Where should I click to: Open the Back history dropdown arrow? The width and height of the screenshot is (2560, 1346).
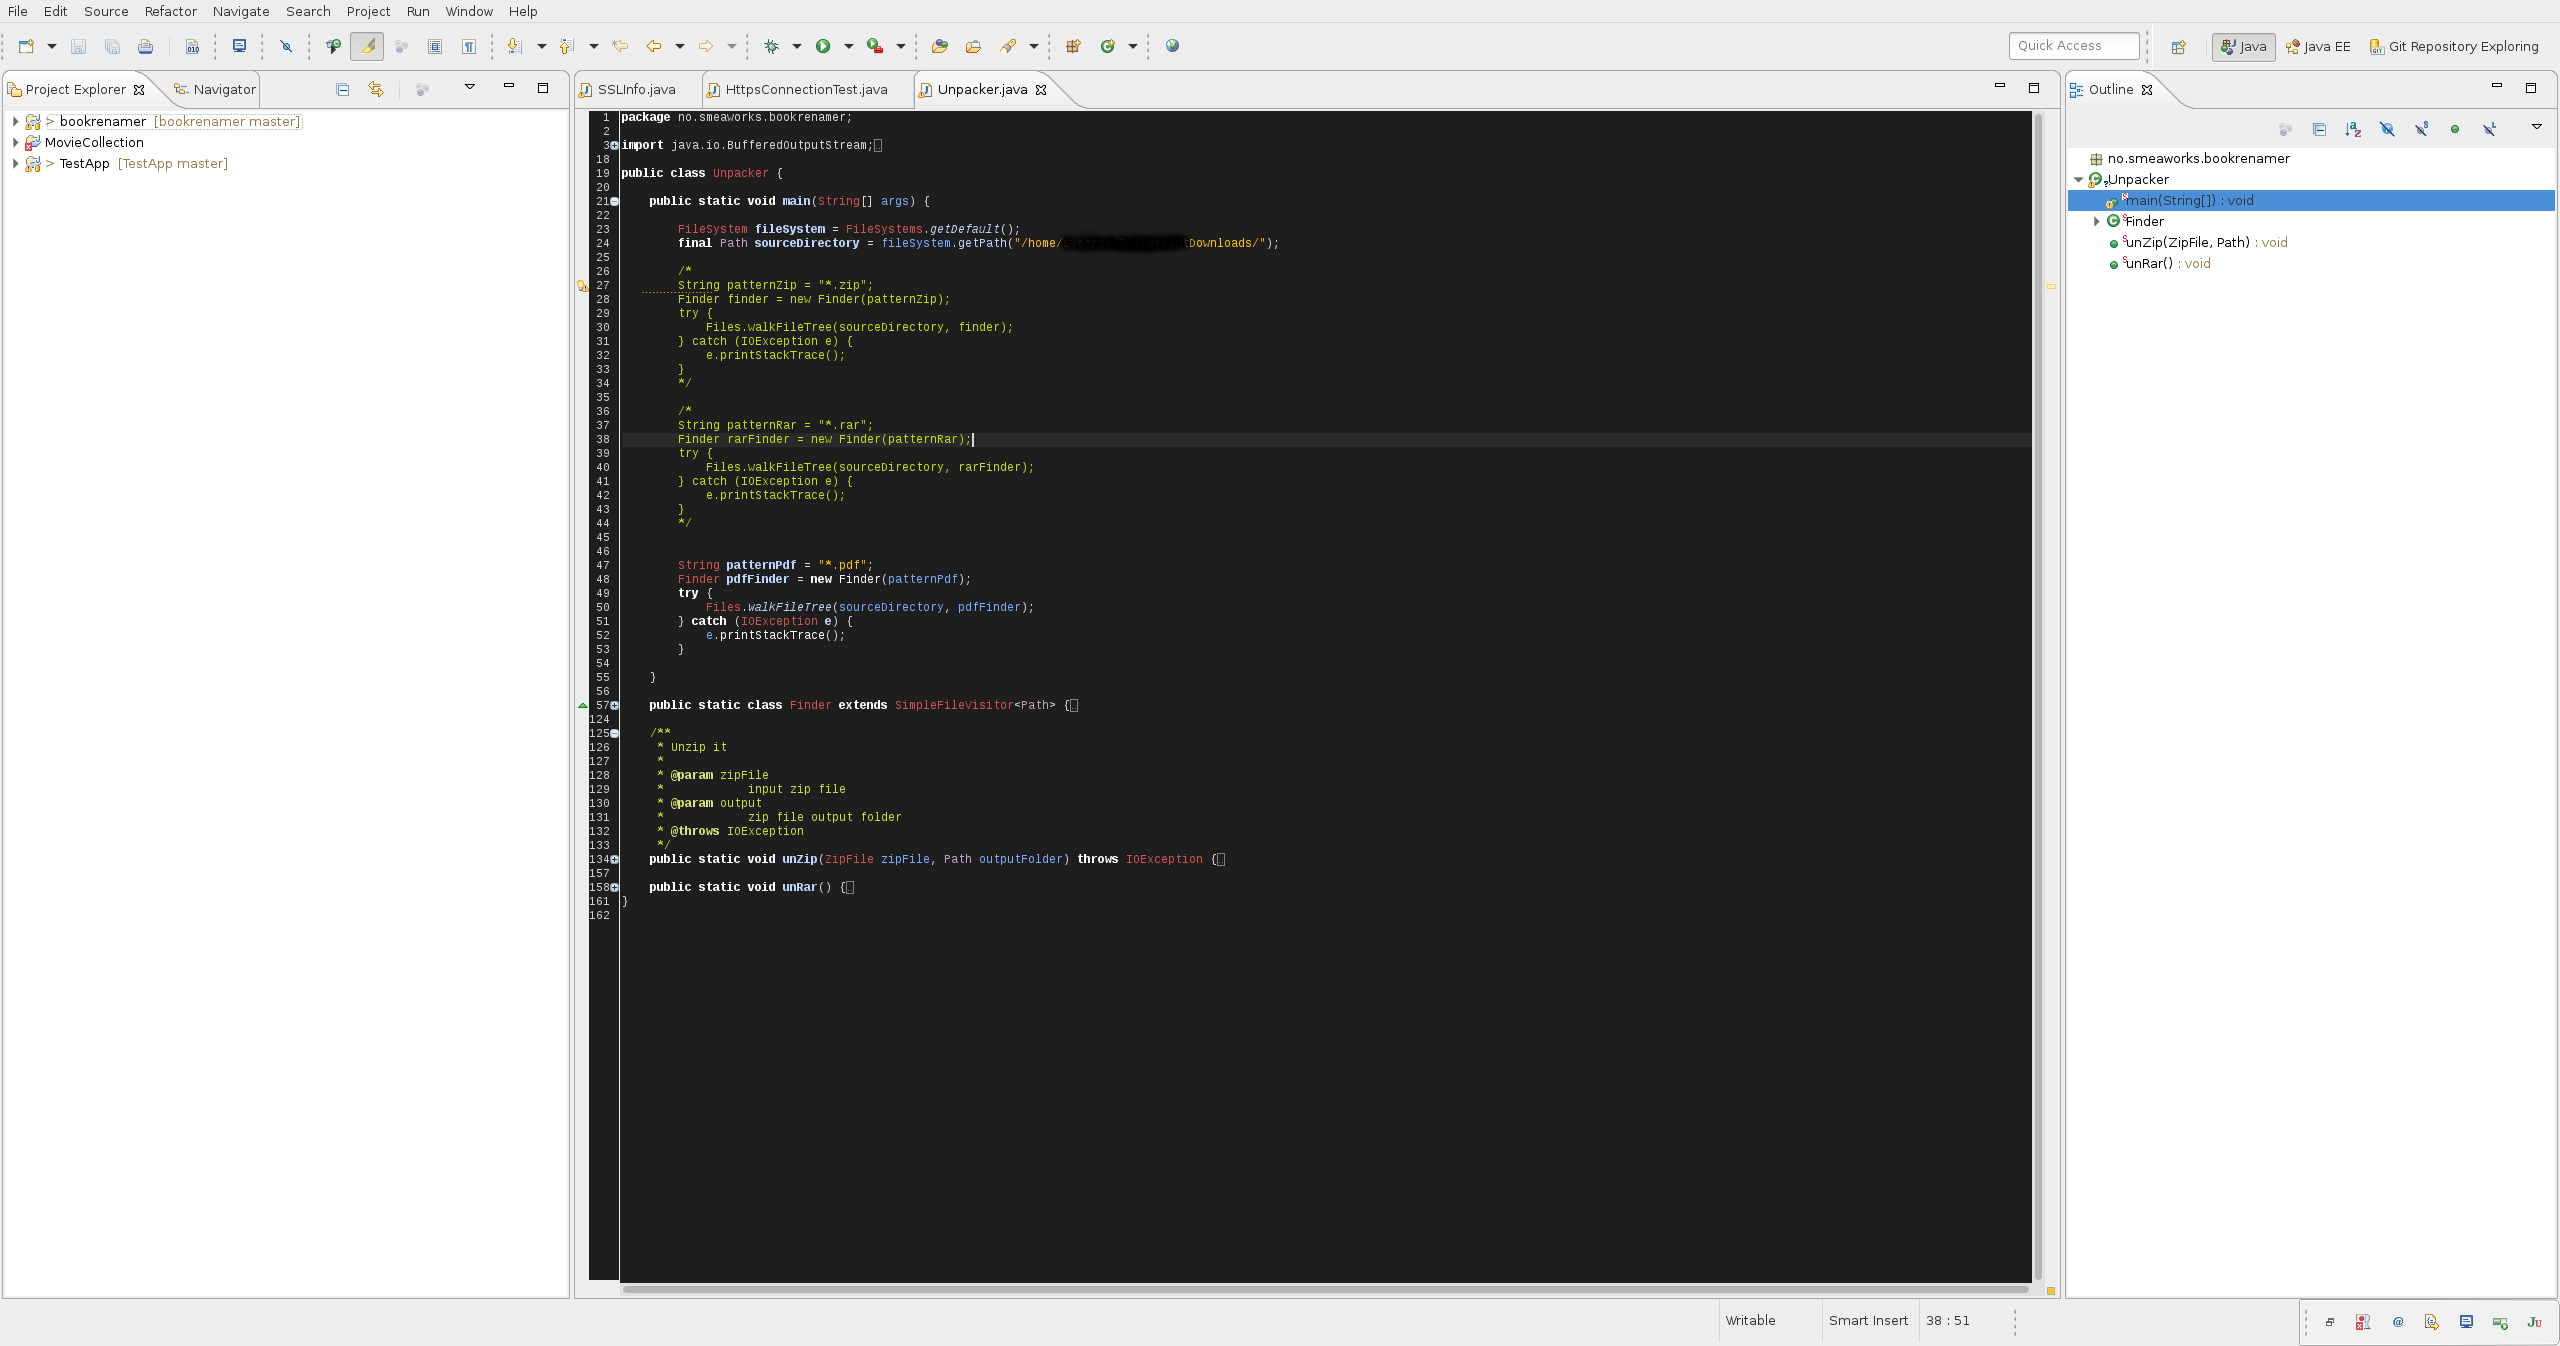coord(679,46)
